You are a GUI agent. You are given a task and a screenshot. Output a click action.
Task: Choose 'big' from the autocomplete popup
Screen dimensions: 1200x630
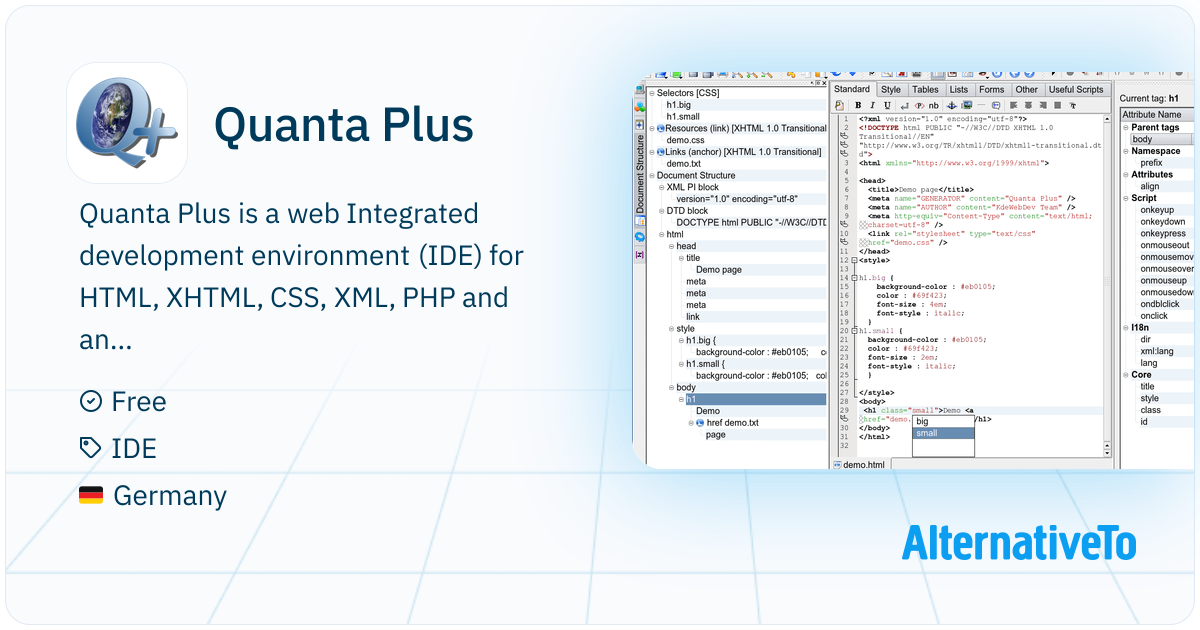click(943, 421)
